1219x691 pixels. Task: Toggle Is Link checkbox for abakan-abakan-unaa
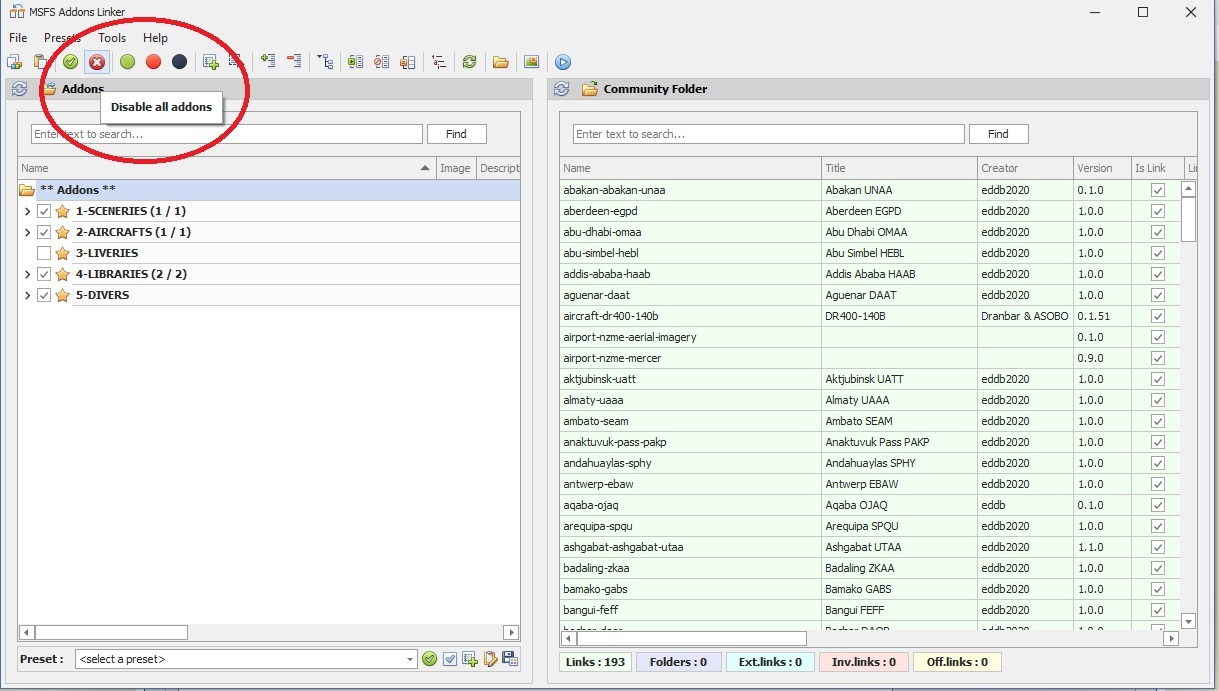coord(1157,190)
